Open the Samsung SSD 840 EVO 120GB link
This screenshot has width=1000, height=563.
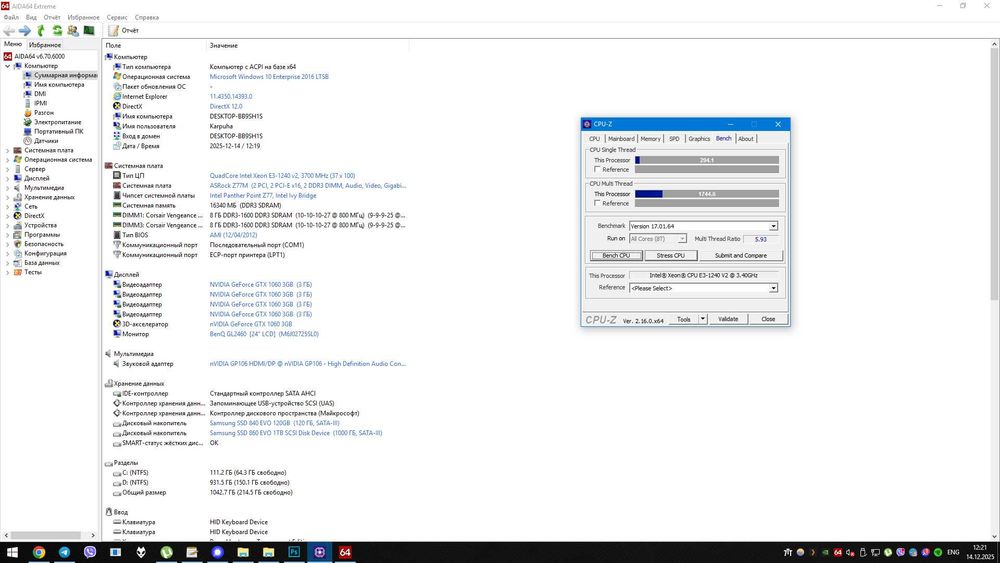pyautogui.click(x=274, y=423)
